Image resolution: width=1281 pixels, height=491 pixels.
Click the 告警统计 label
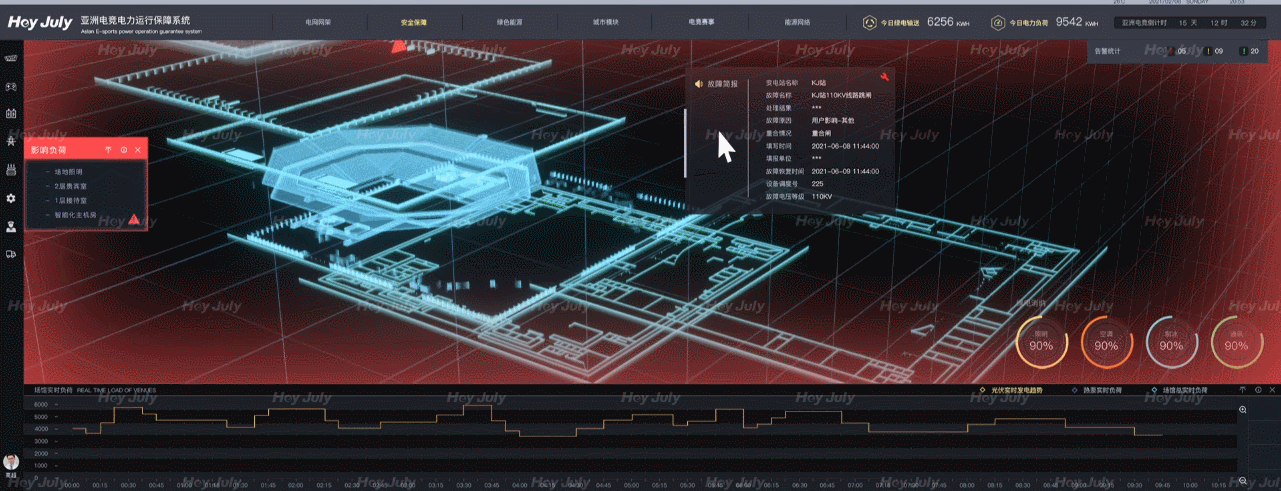coord(1109,51)
